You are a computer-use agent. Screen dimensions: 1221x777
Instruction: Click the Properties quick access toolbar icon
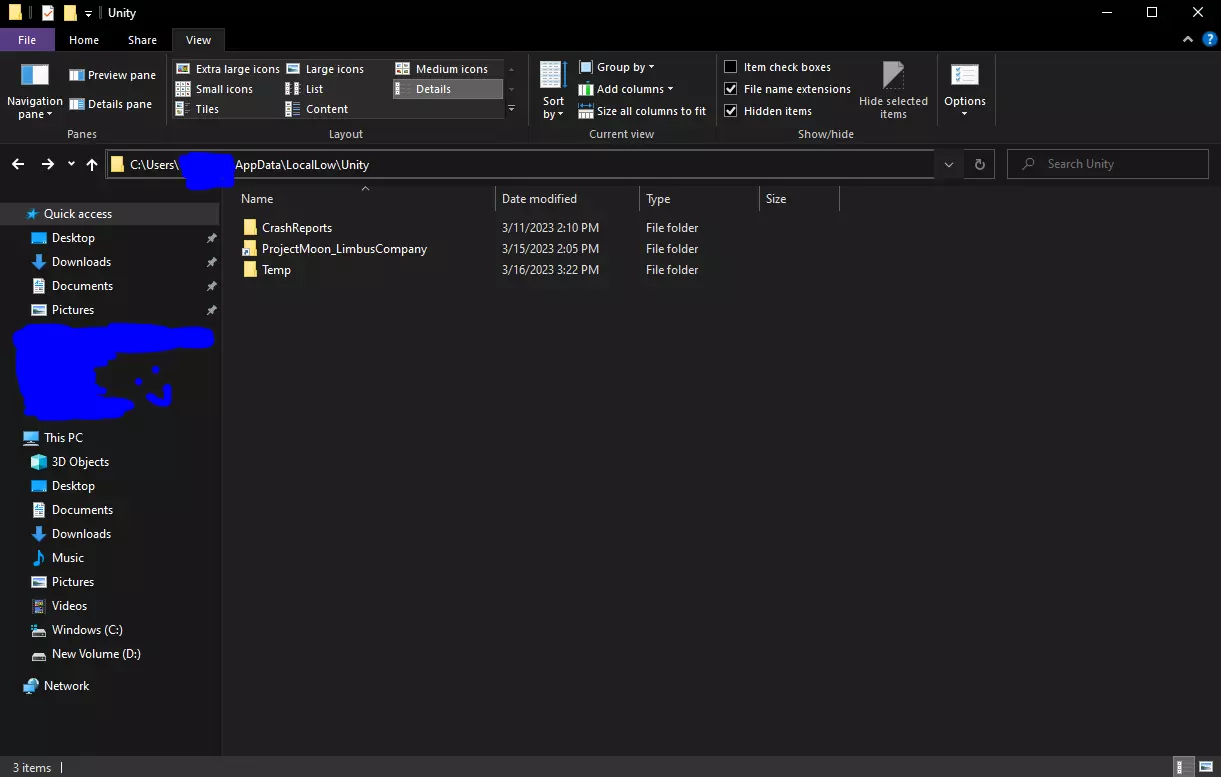[48, 13]
